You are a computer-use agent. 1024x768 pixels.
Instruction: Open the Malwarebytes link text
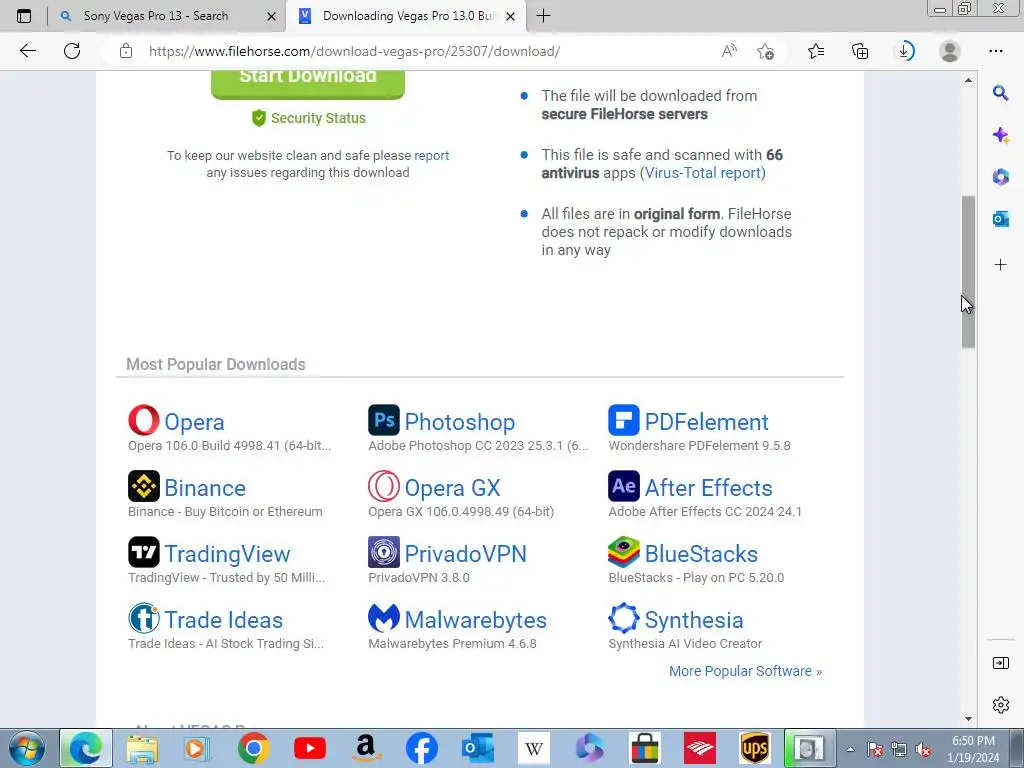point(475,620)
